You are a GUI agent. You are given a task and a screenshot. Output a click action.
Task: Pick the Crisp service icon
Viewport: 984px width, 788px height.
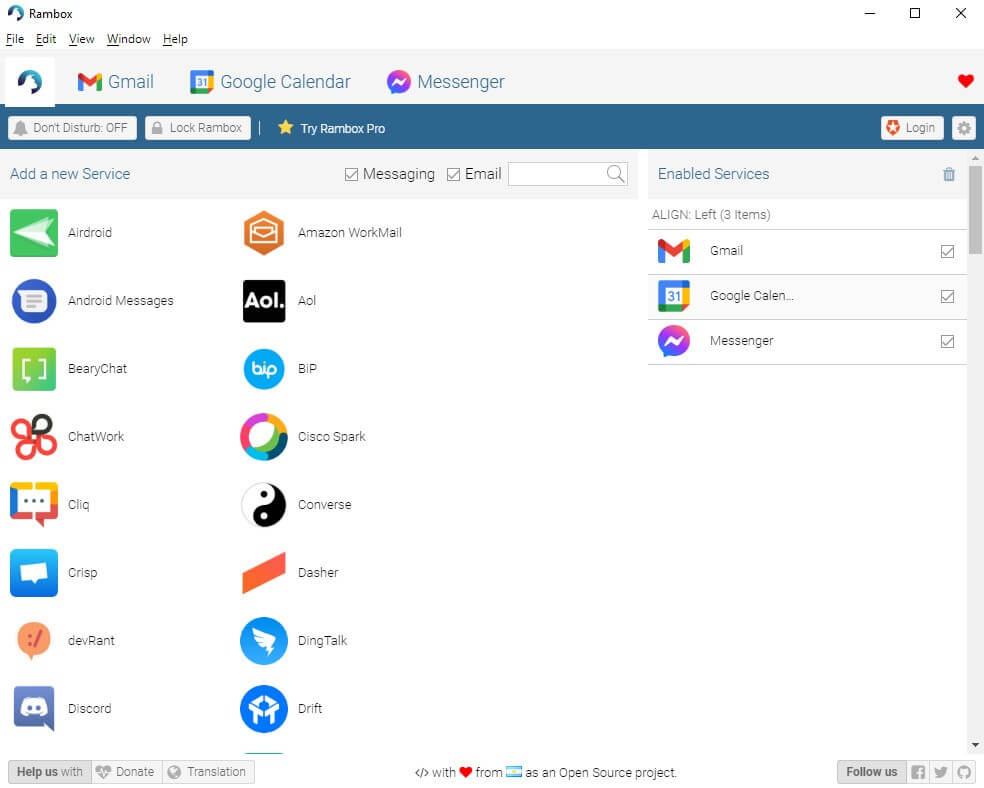tap(34, 573)
